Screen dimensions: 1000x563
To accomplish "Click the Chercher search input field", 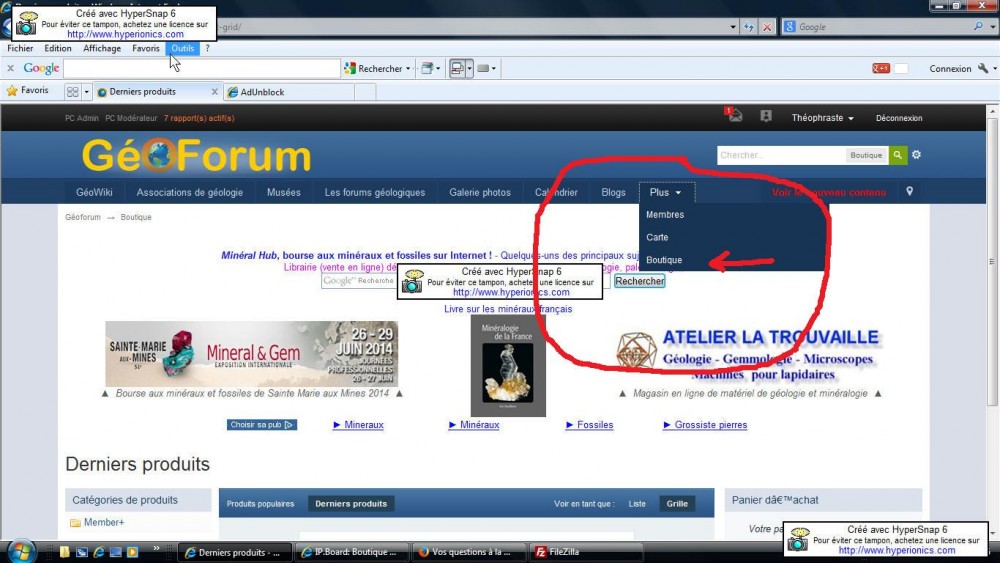I will pos(780,155).
